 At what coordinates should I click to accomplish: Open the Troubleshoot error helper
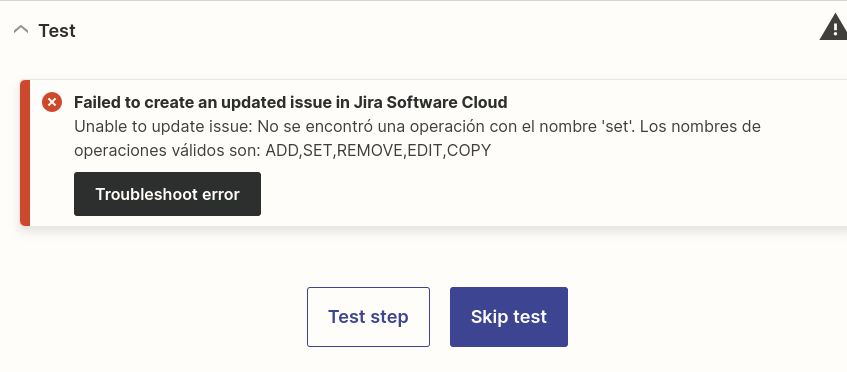[x=167, y=194]
